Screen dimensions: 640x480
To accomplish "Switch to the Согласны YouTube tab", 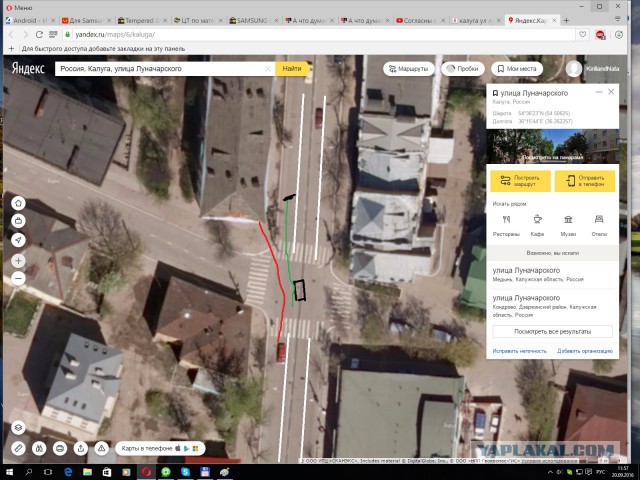I will tap(420, 20).
